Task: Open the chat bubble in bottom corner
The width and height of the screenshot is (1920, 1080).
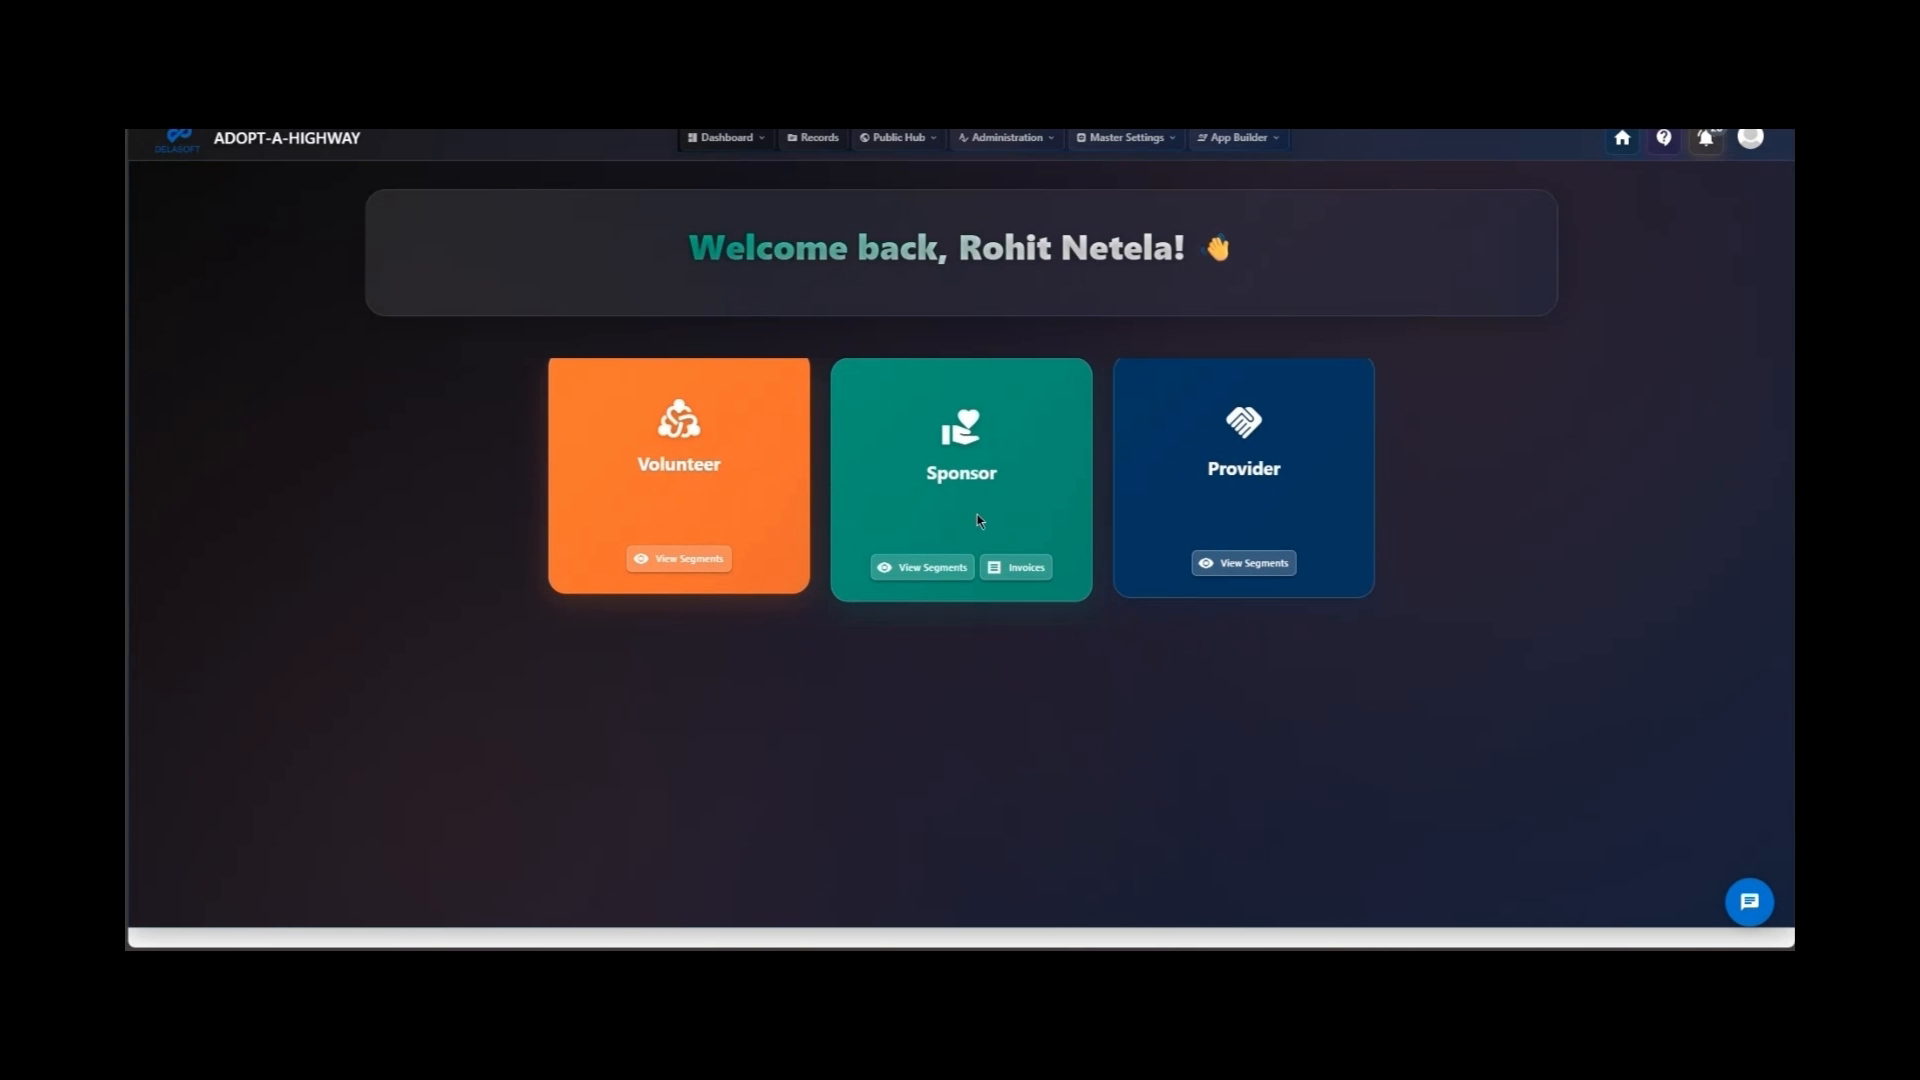Action: [1748, 901]
